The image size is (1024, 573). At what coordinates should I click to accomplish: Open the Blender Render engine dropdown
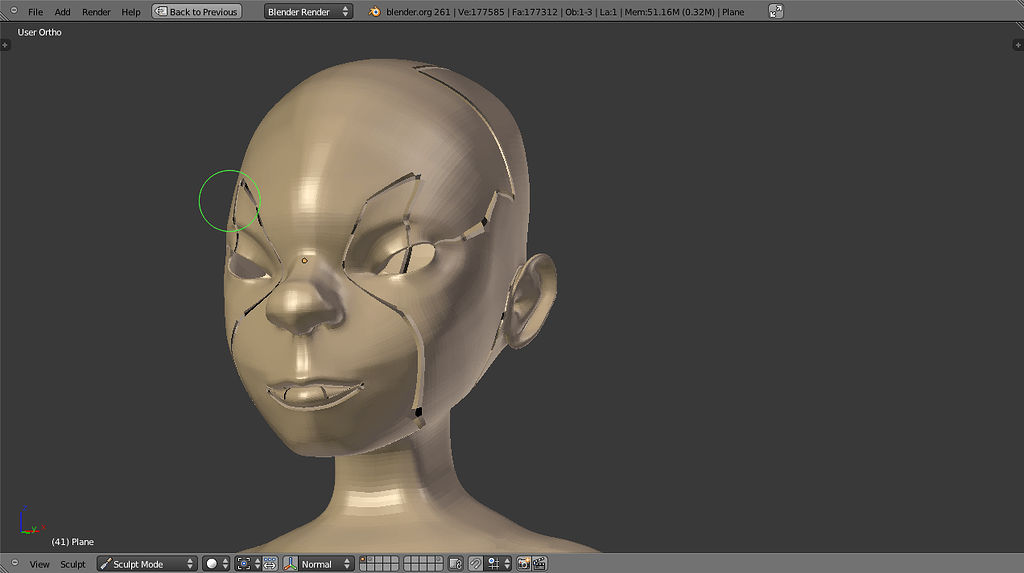(308, 12)
